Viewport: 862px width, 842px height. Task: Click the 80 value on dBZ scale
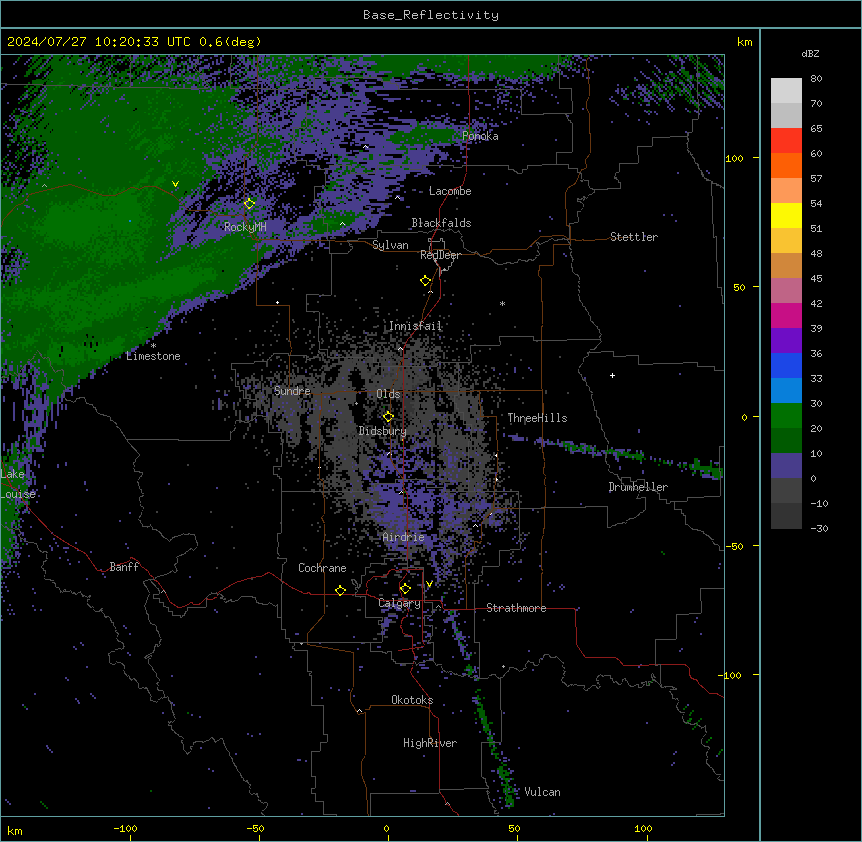click(x=816, y=79)
